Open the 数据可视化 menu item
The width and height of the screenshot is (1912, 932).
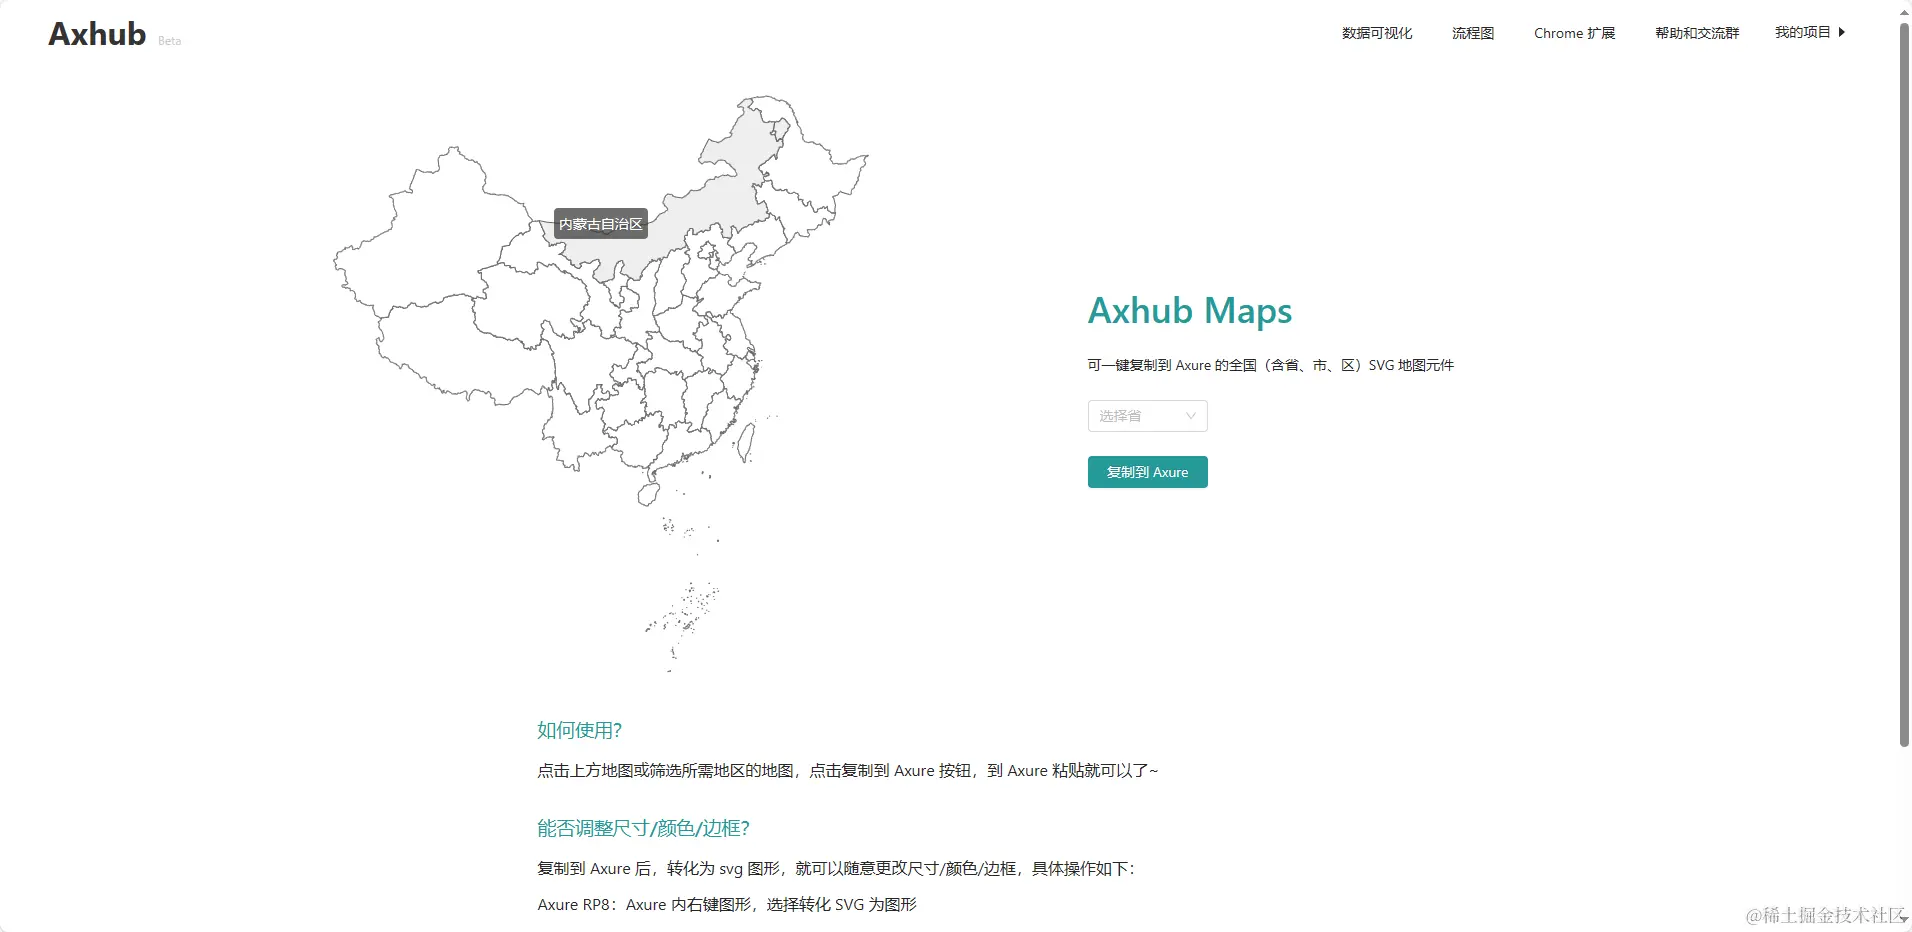pos(1377,33)
